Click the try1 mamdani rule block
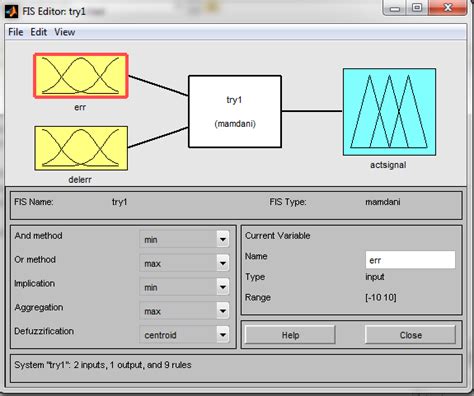Image resolution: width=474 pixels, height=396 pixels. pyautogui.click(x=235, y=111)
